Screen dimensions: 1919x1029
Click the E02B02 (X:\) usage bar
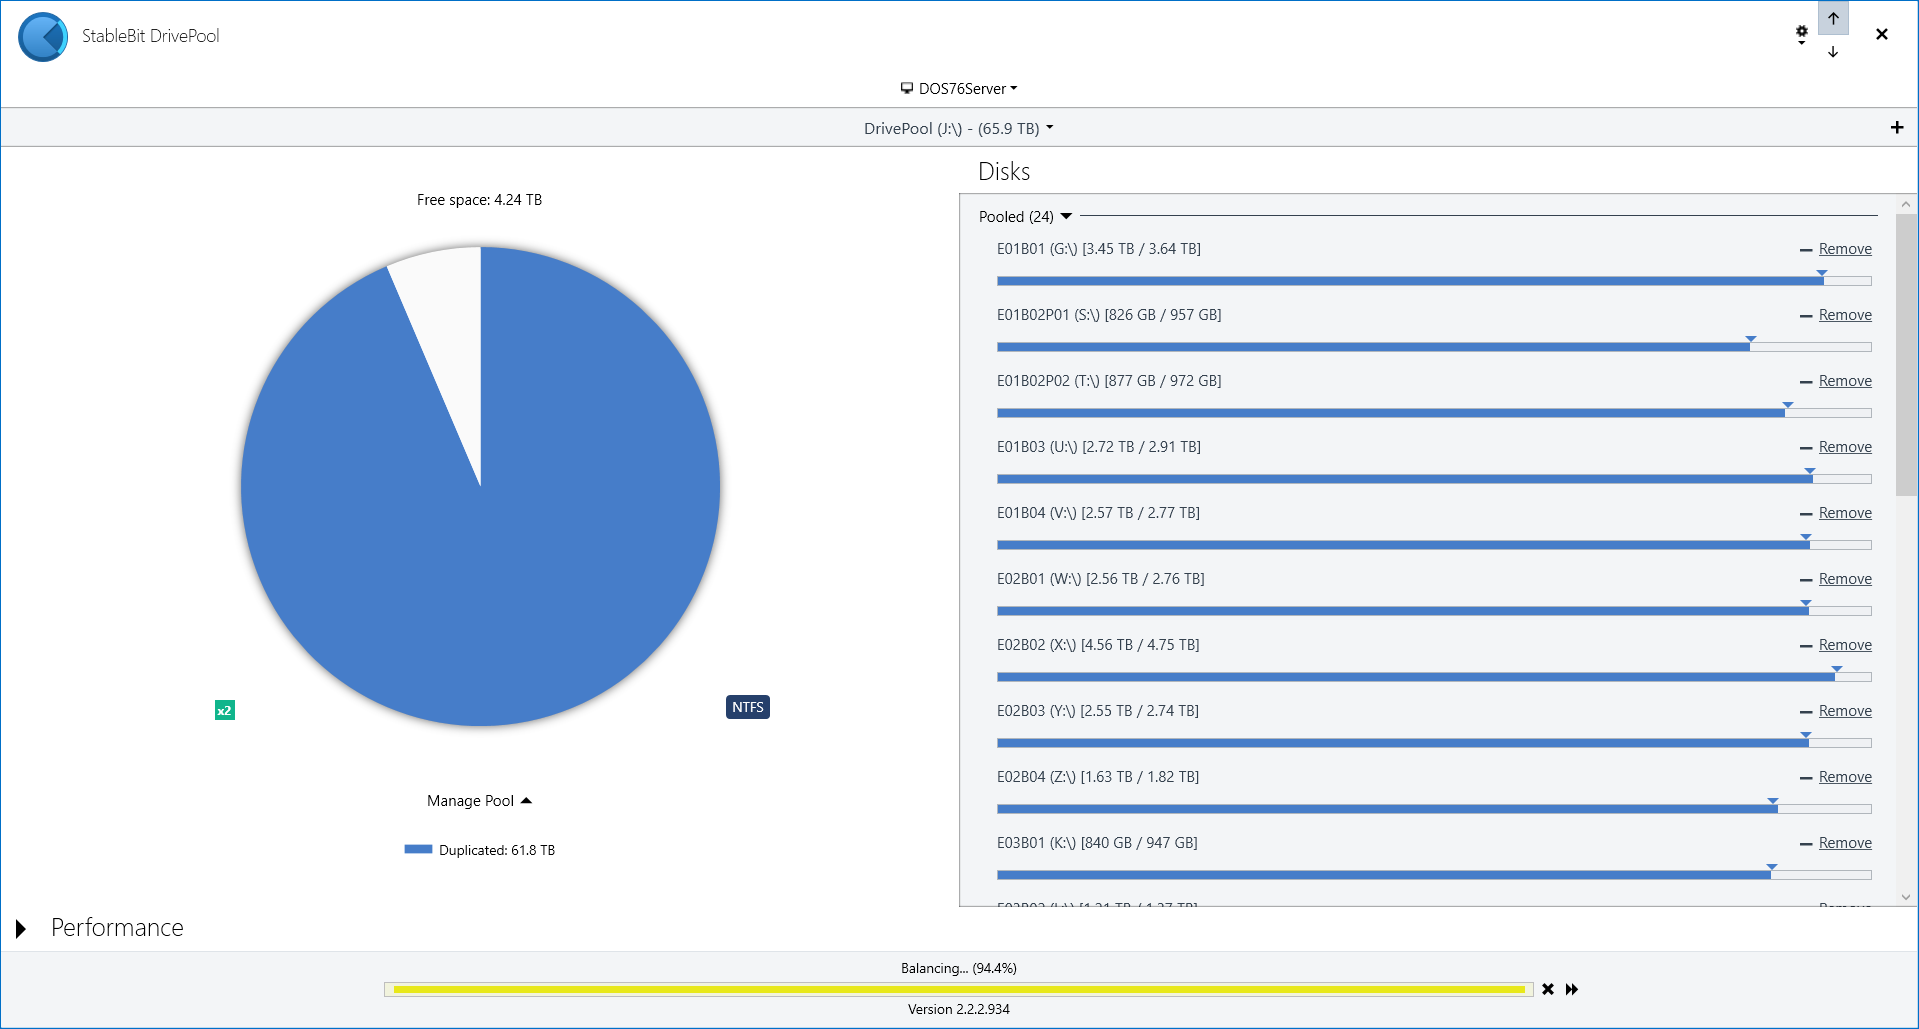(x=1434, y=677)
